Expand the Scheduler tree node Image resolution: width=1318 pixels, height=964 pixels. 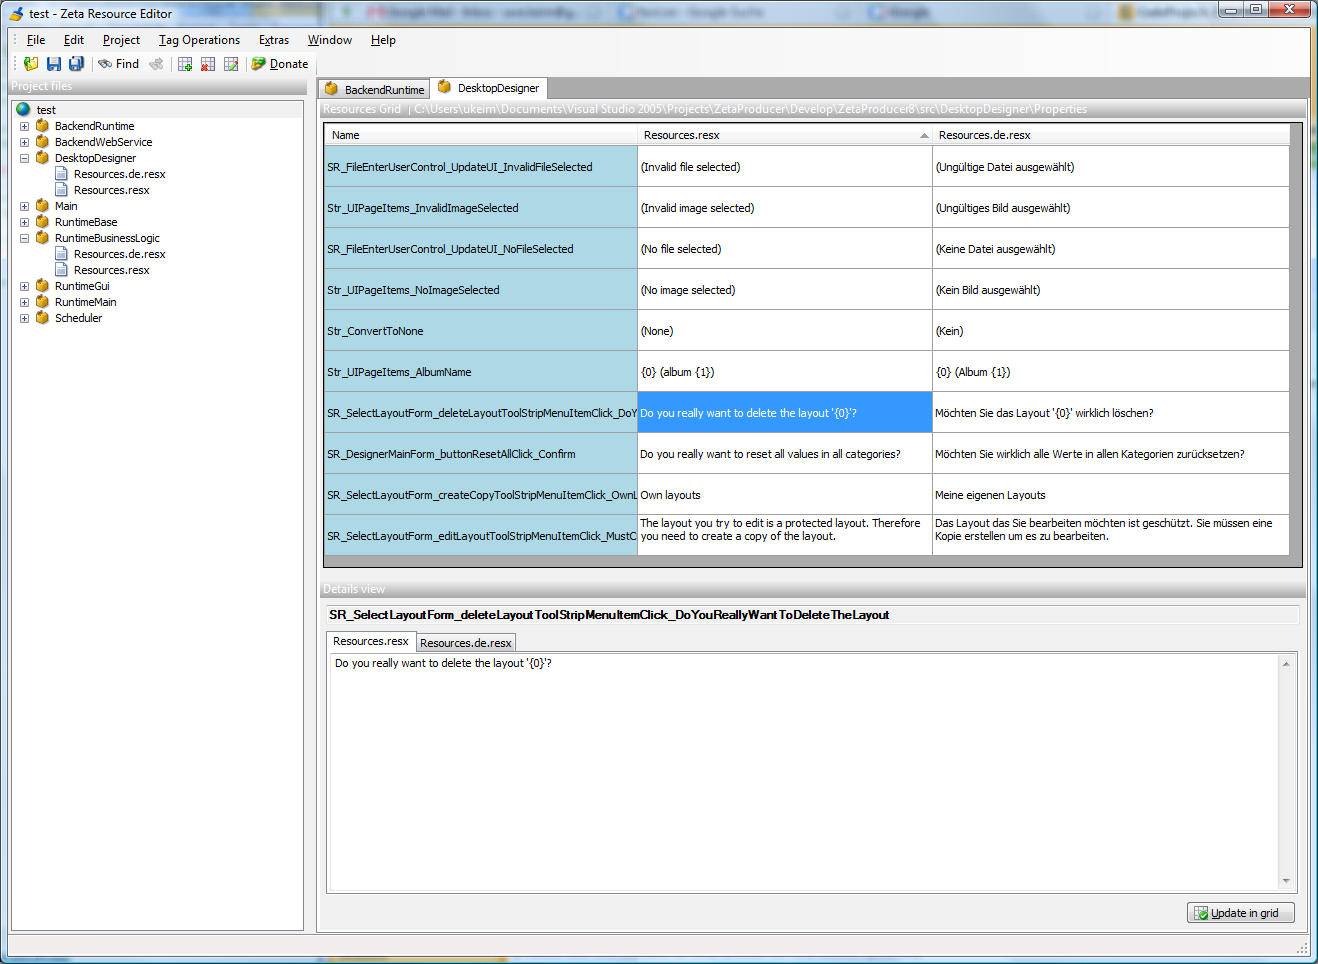[x=24, y=318]
